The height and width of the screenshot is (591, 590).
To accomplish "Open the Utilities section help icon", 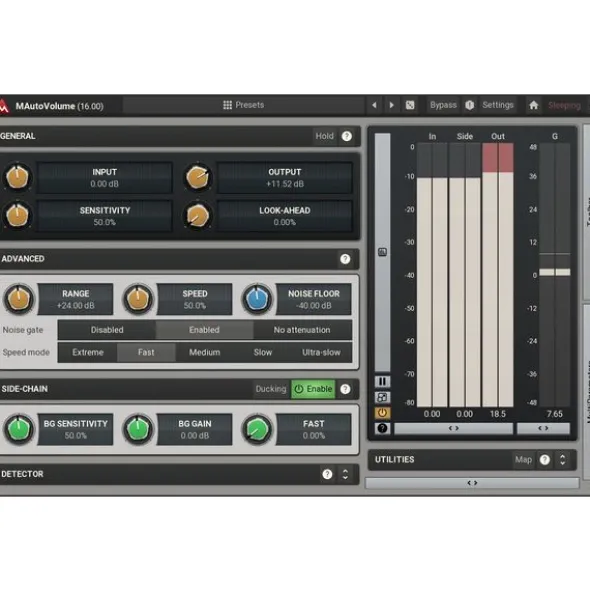I will [544, 459].
